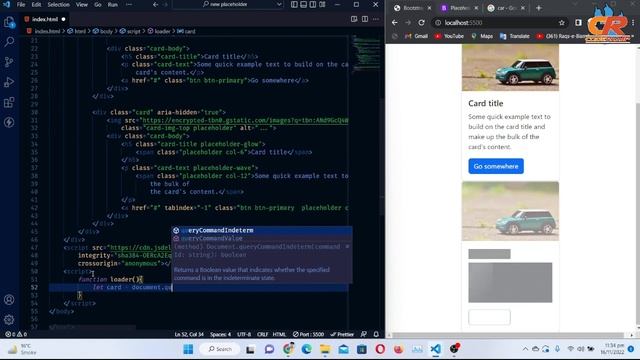Open the Search view in activity bar
Image resolution: width=640 pixels, height=360 pixels.
9,42
